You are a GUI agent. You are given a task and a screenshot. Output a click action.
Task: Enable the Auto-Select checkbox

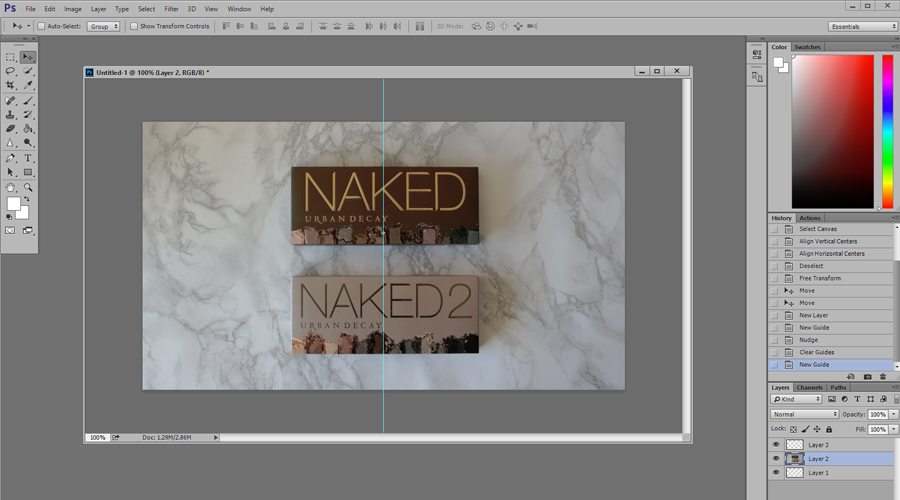coord(41,26)
